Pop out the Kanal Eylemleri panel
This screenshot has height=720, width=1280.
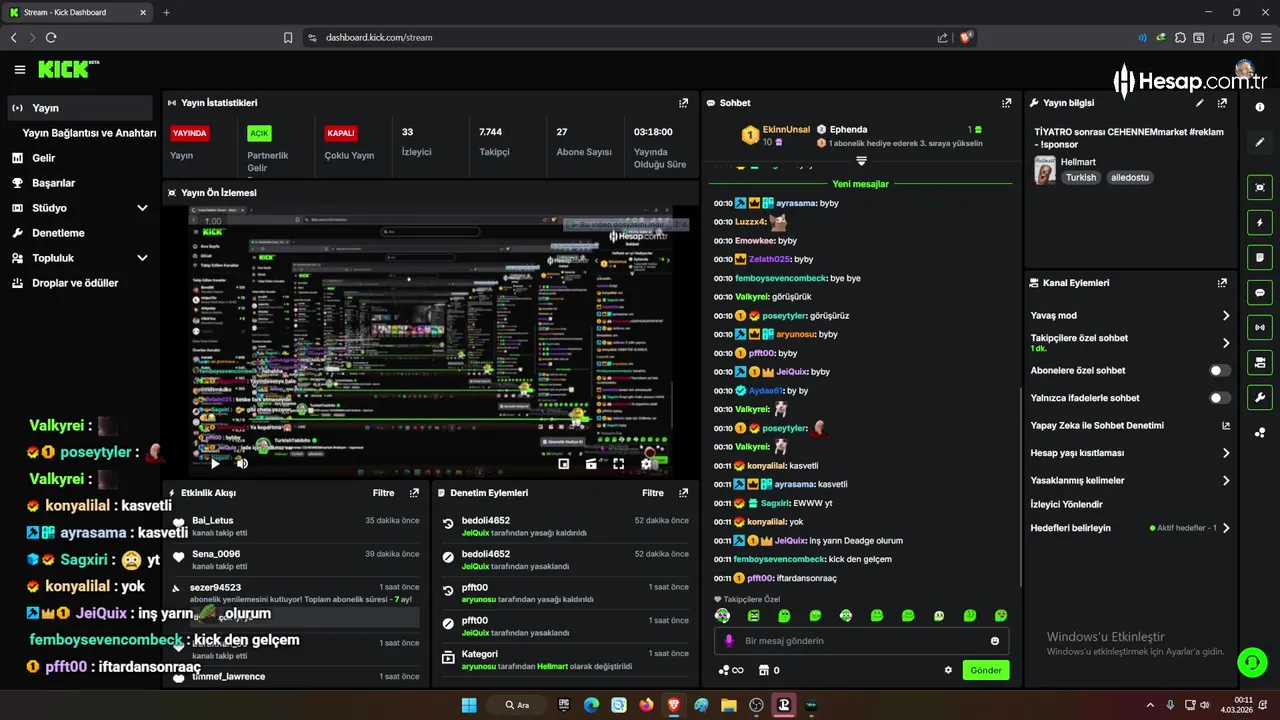click(x=1222, y=283)
